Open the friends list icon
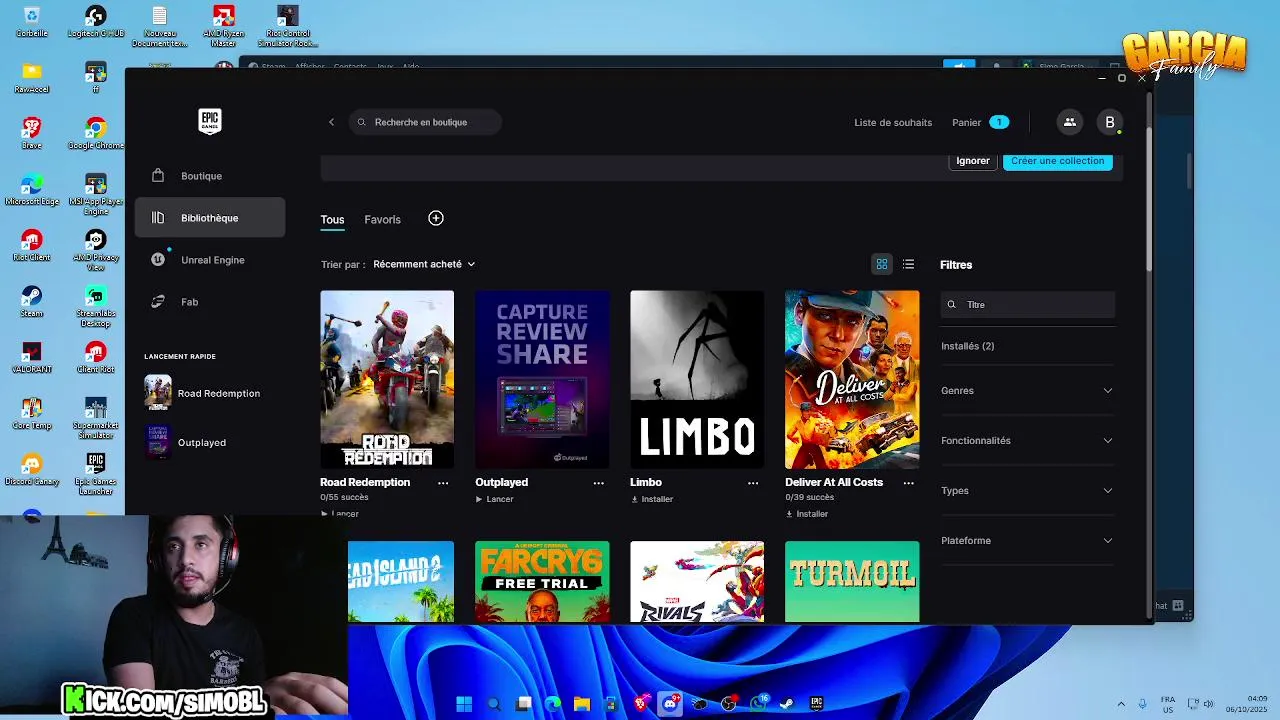 [x=1069, y=122]
